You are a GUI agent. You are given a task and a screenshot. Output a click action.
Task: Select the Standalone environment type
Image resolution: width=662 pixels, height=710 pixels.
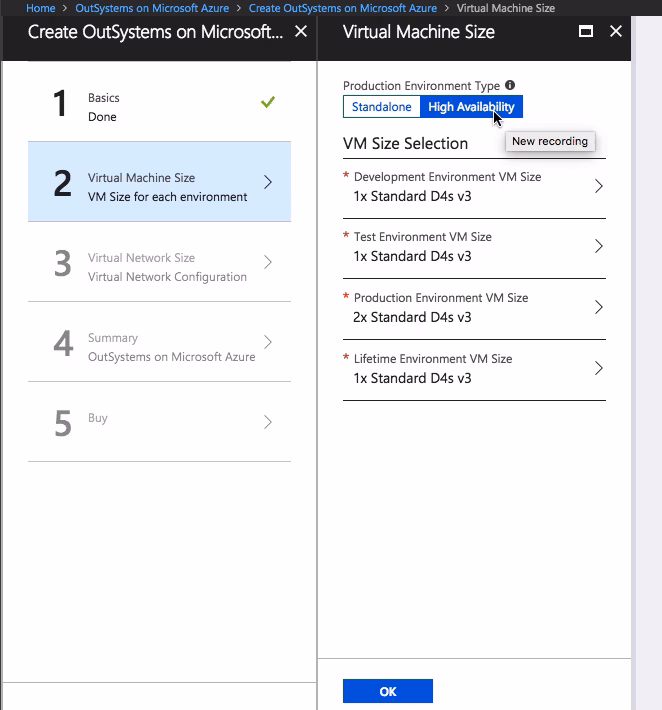click(382, 107)
